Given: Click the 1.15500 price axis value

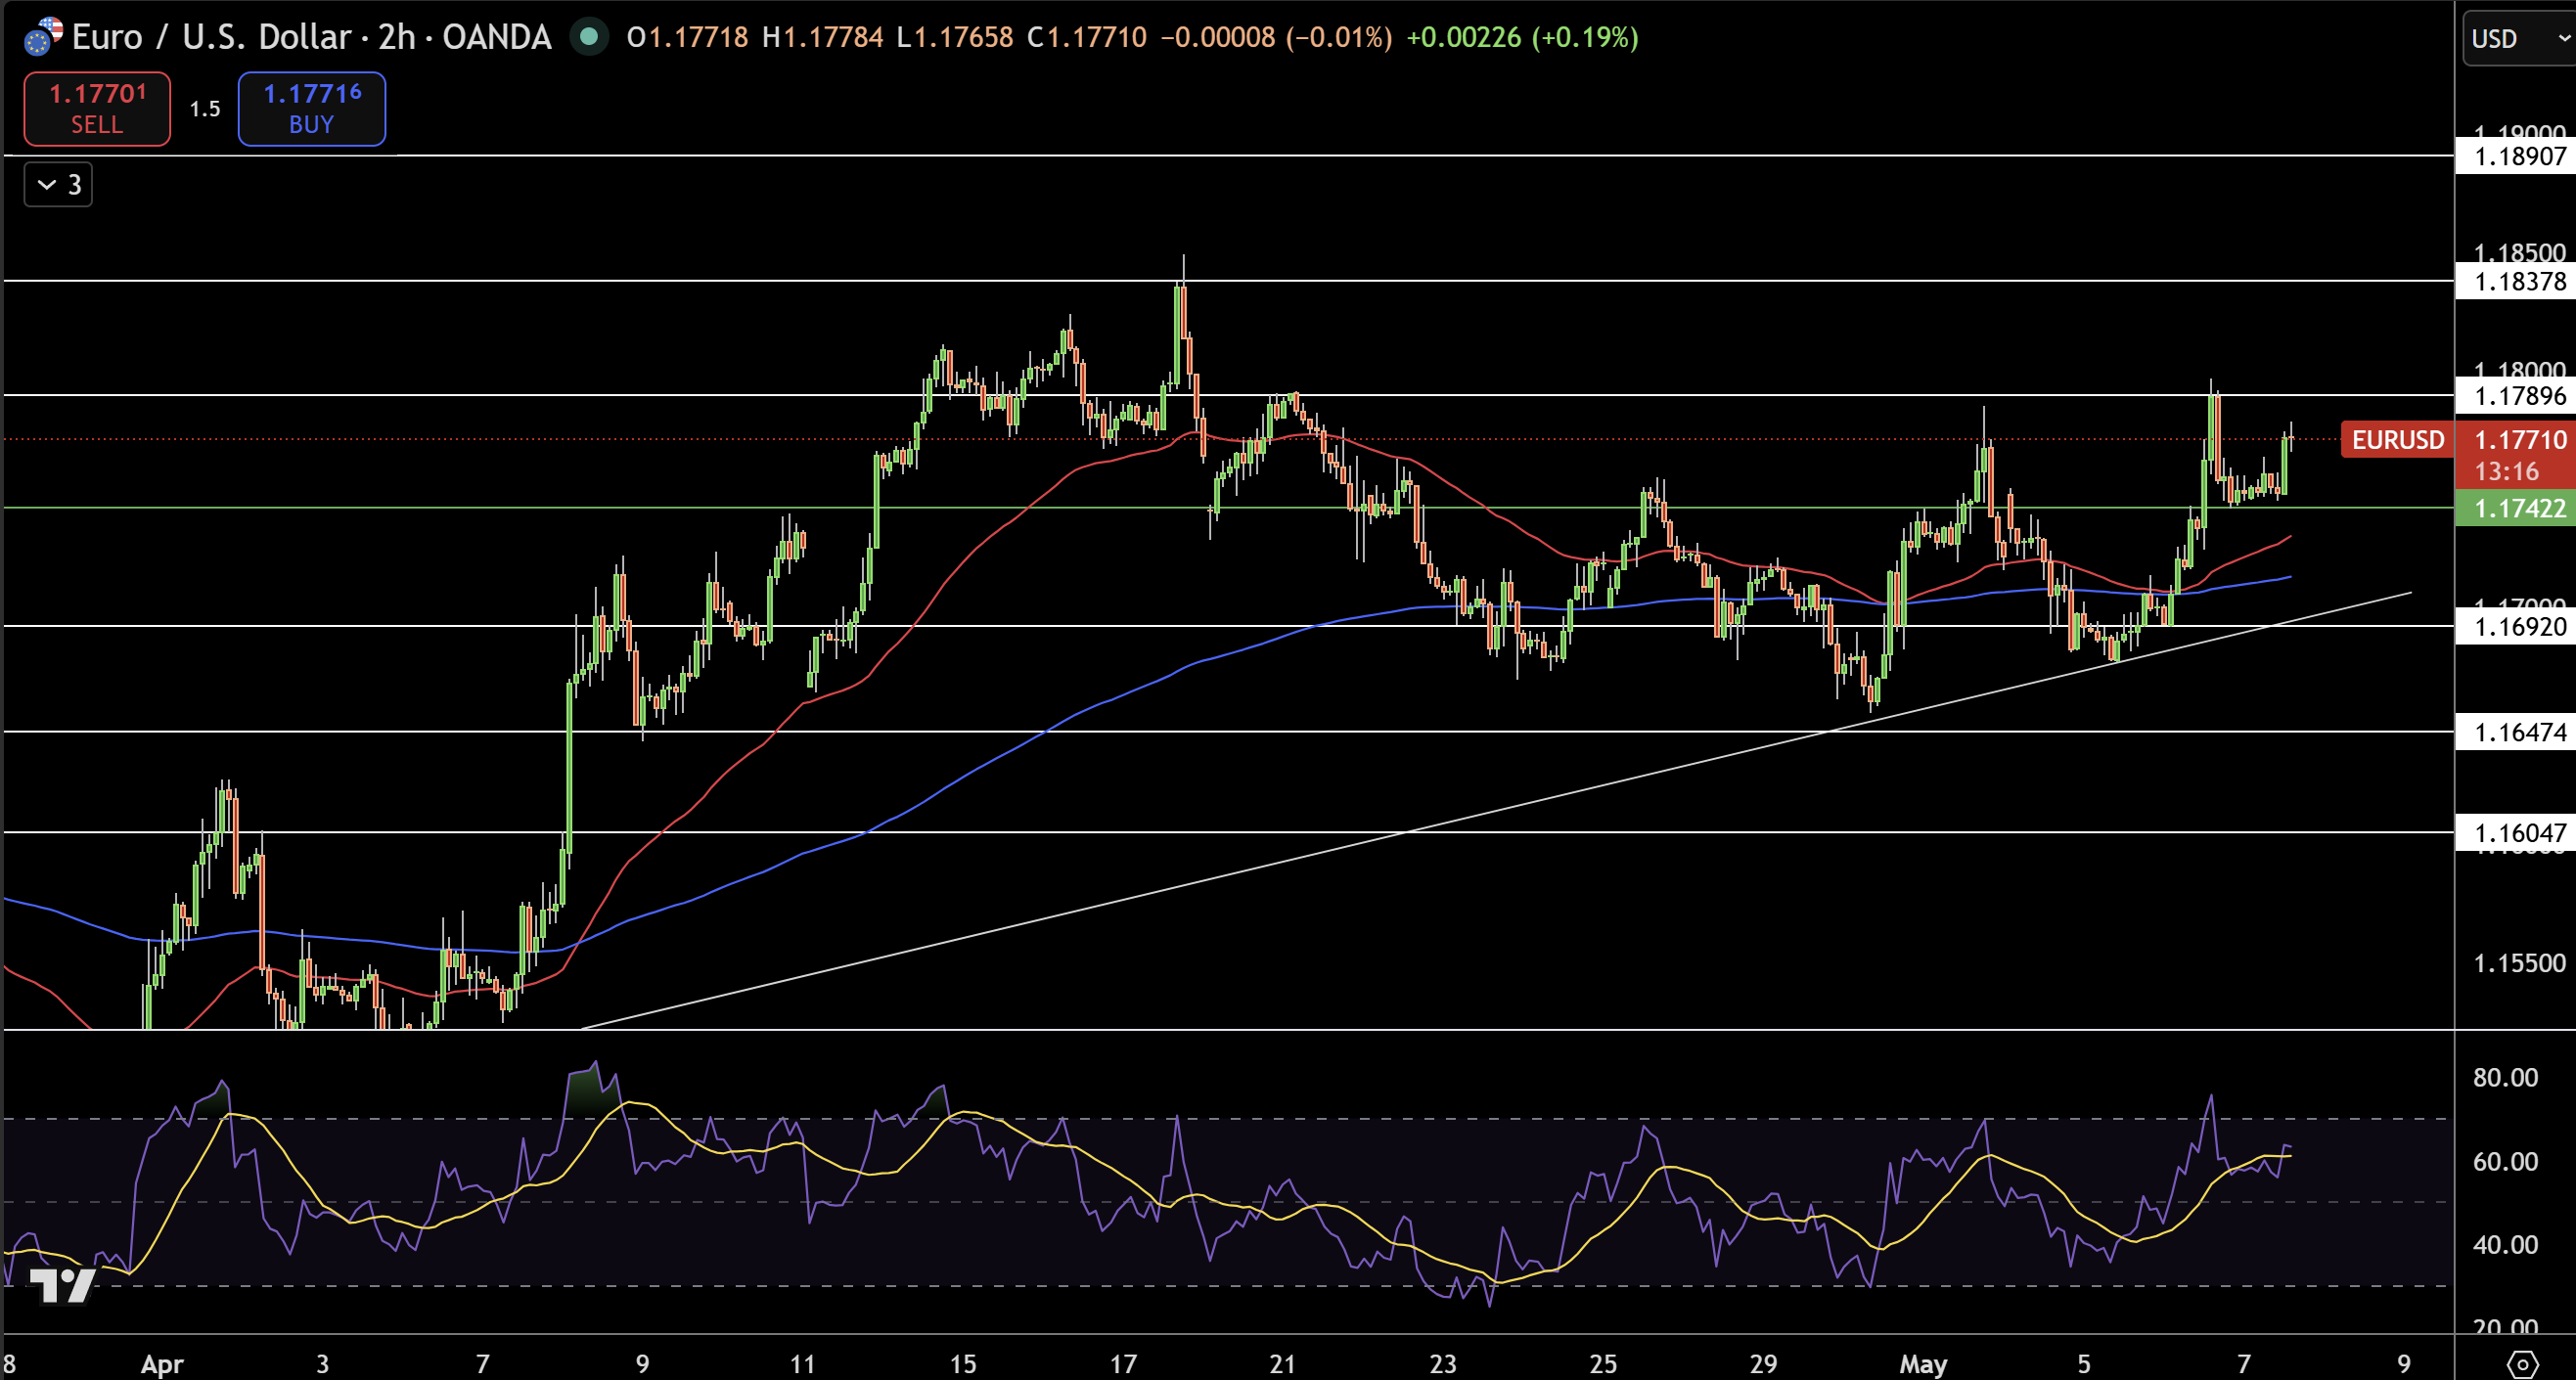Looking at the screenshot, I should (2519, 963).
